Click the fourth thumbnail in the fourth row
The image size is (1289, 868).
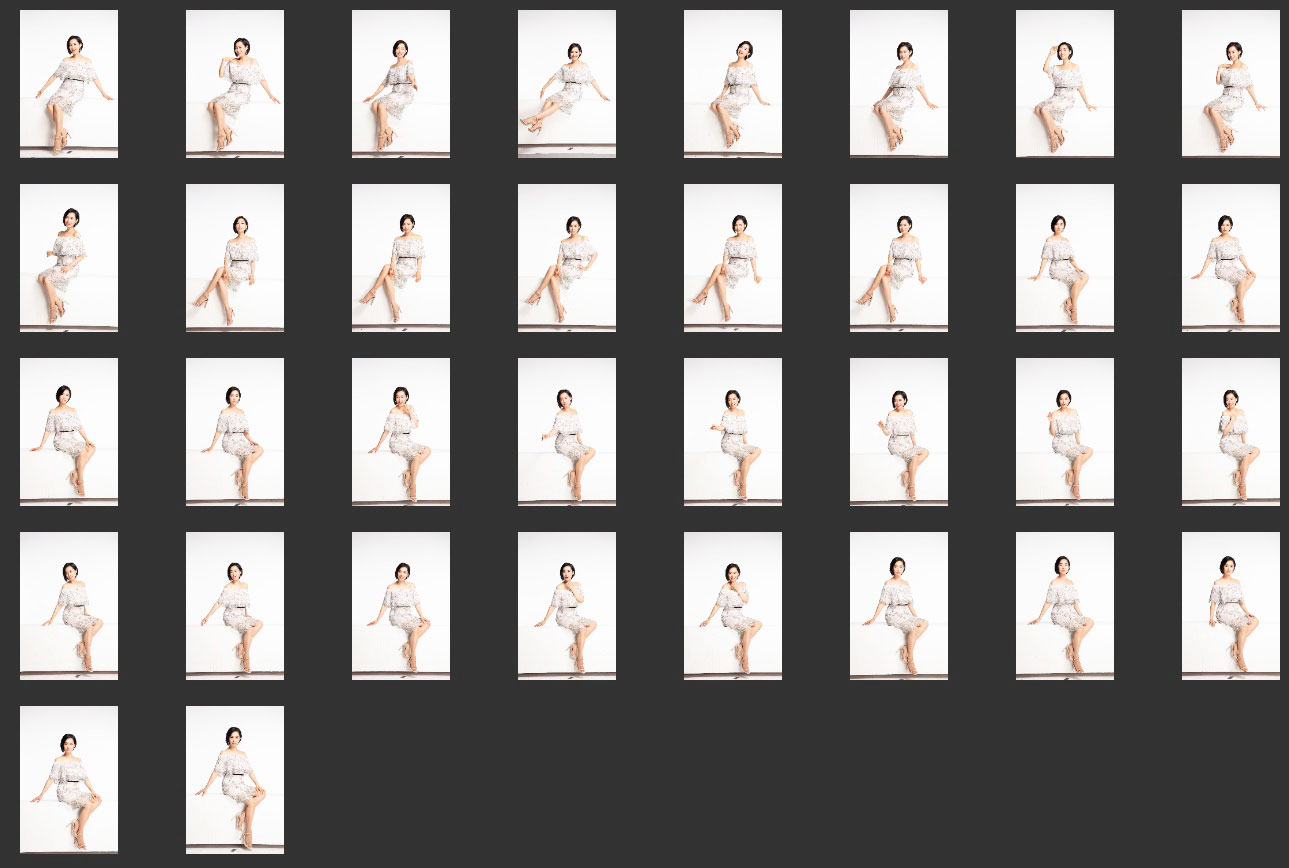[567, 605]
